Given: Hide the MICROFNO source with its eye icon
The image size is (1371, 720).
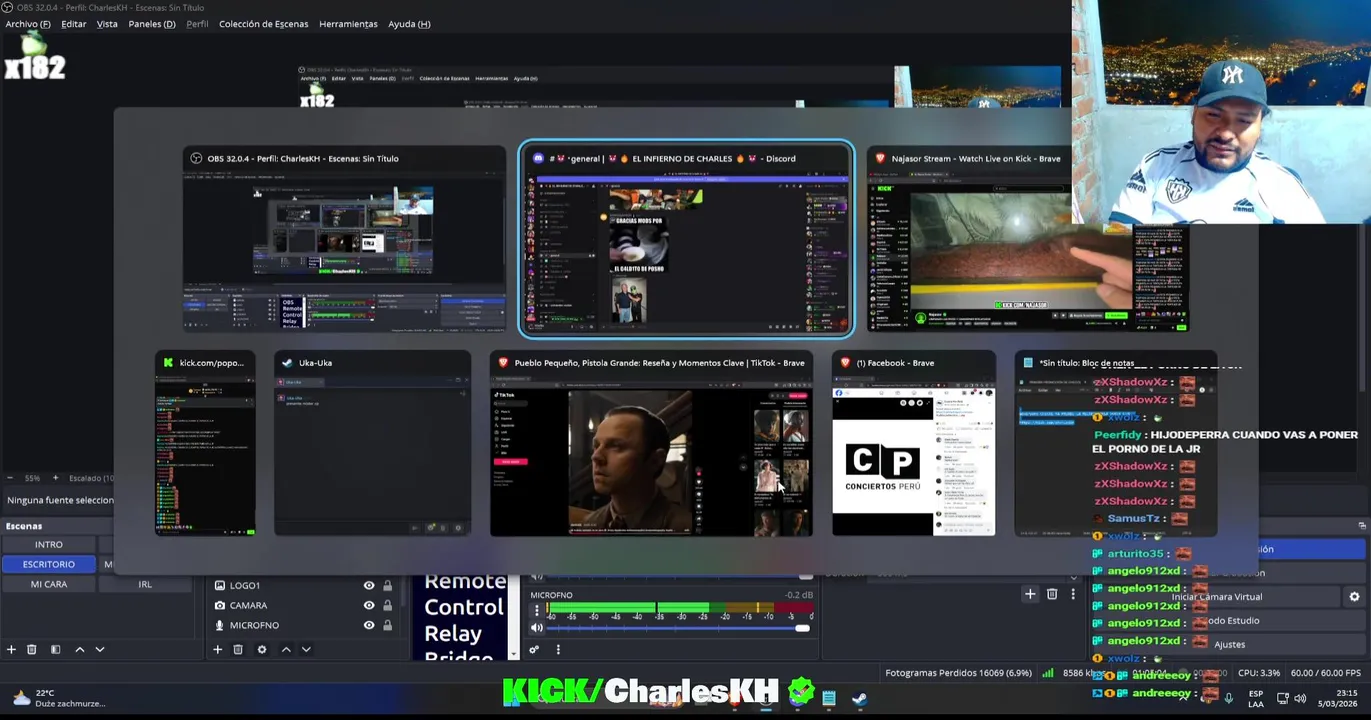Looking at the screenshot, I should [369, 625].
